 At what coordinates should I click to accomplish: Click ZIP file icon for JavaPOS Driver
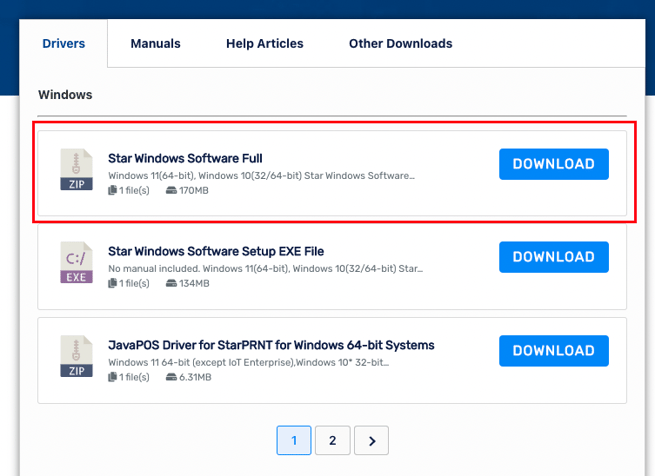coord(76,356)
